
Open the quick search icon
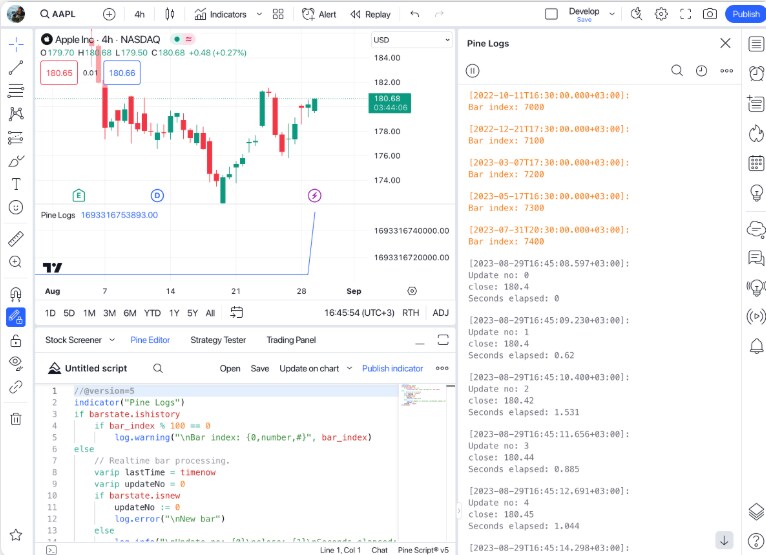coord(636,14)
